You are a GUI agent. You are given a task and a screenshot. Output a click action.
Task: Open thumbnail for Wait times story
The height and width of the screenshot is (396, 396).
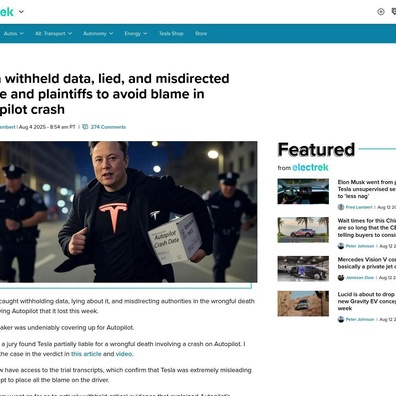(303, 230)
